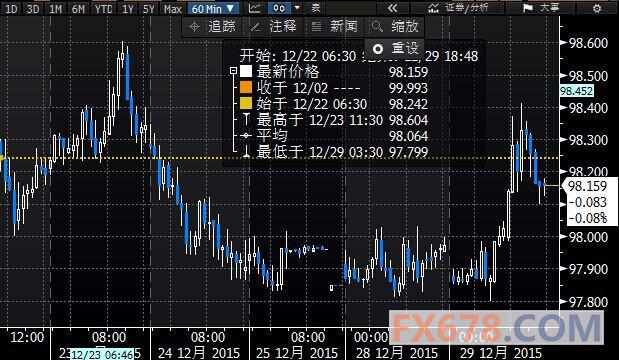Collapse the legend with the minus box

pyautogui.click(x=233, y=71)
